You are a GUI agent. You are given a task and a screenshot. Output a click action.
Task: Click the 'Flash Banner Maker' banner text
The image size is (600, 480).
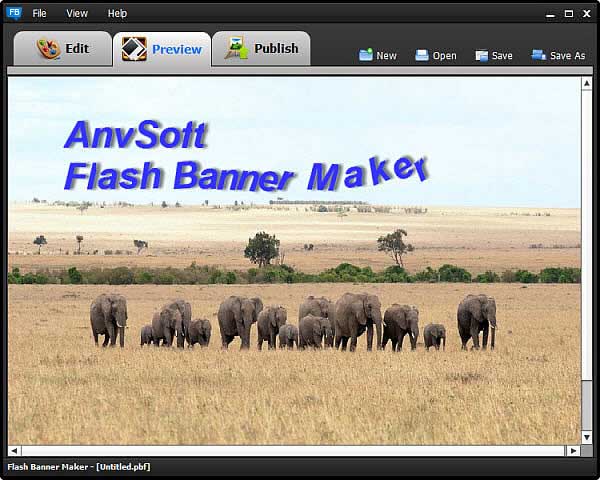point(246,173)
